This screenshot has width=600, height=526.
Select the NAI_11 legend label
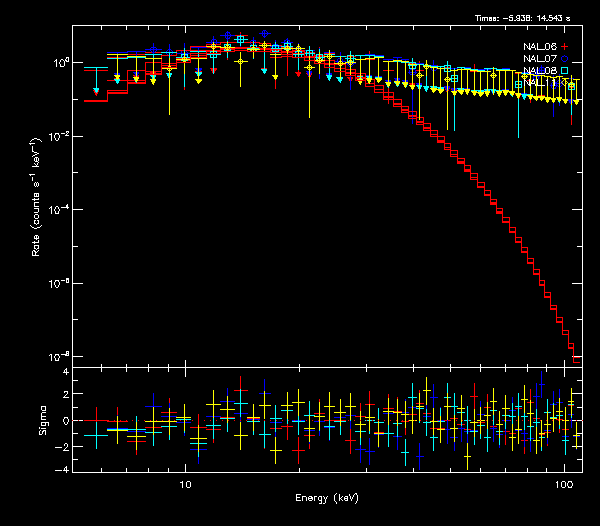(538, 84)
